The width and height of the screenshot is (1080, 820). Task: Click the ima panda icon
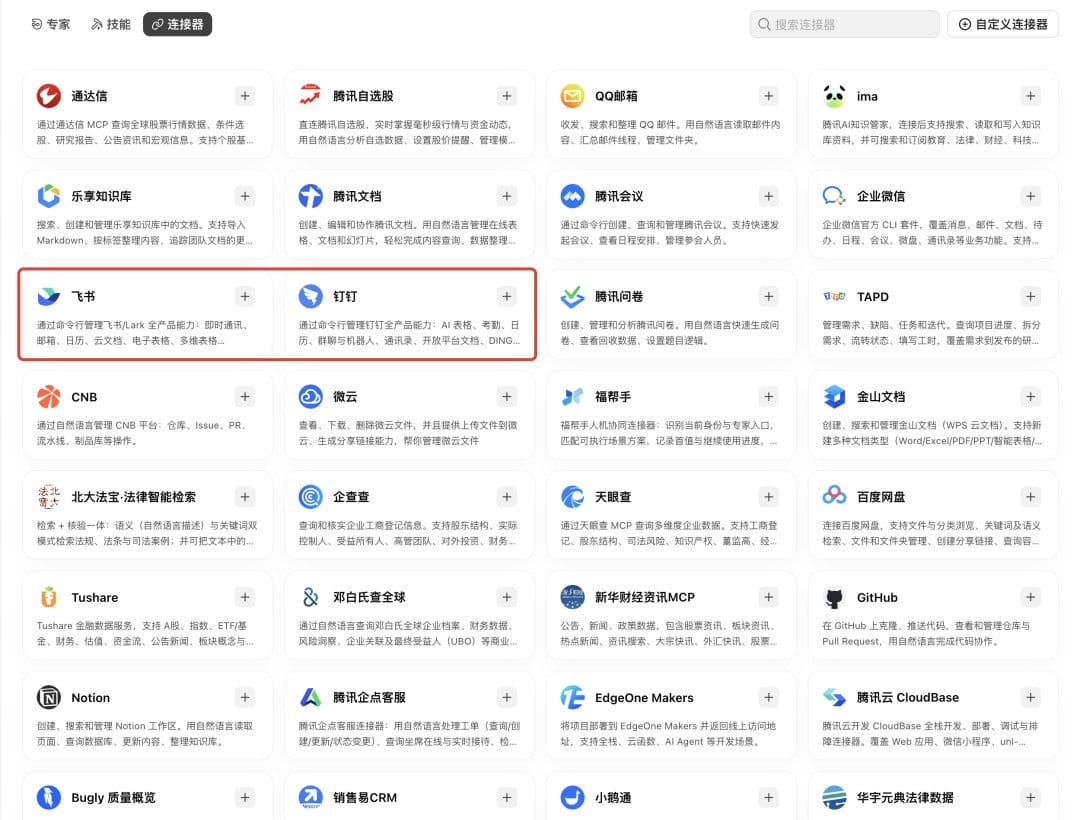(834, 96)
